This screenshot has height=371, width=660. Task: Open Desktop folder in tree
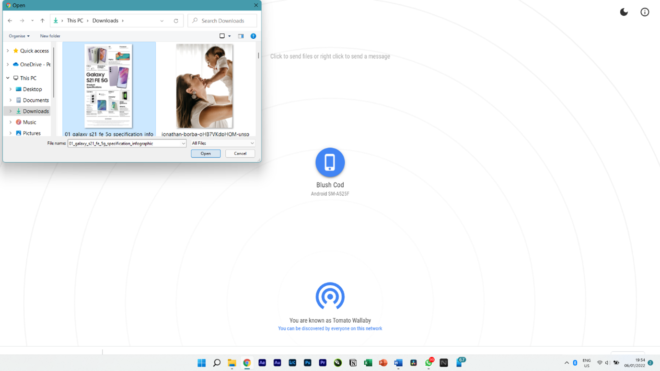coord(29,89)
